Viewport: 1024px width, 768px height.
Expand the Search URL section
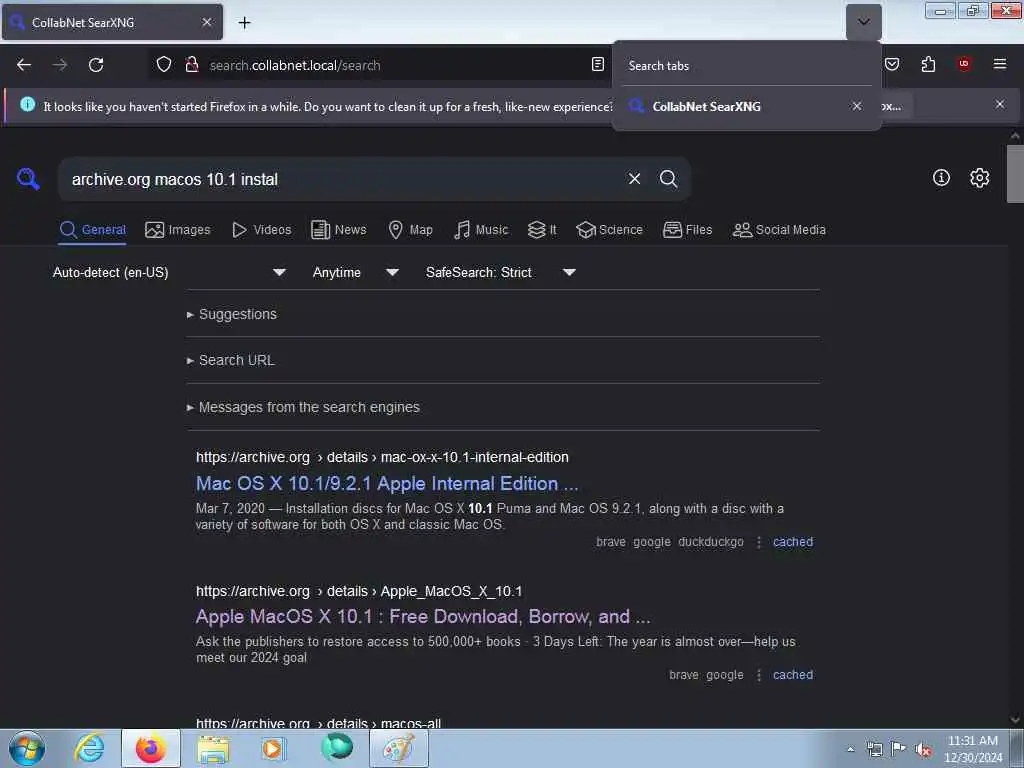point(231,360)
